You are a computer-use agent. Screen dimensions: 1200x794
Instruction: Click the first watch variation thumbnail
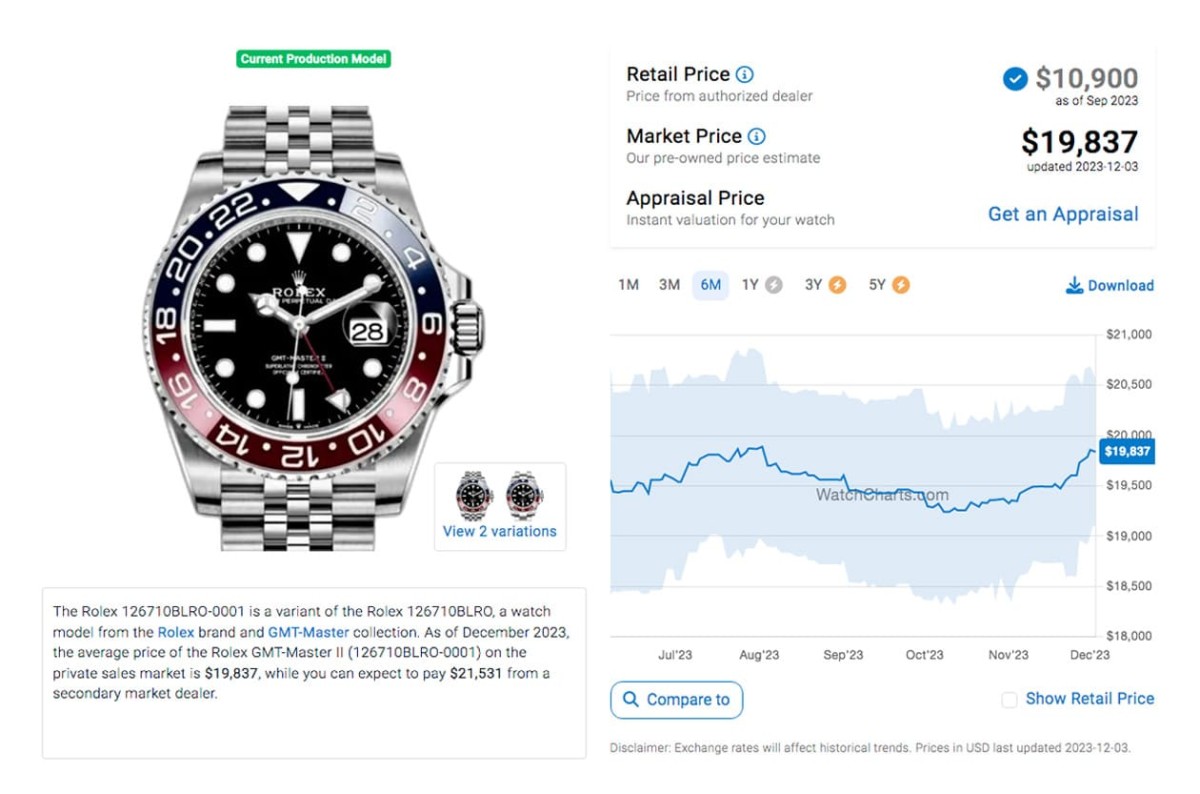tap(475, 495)
